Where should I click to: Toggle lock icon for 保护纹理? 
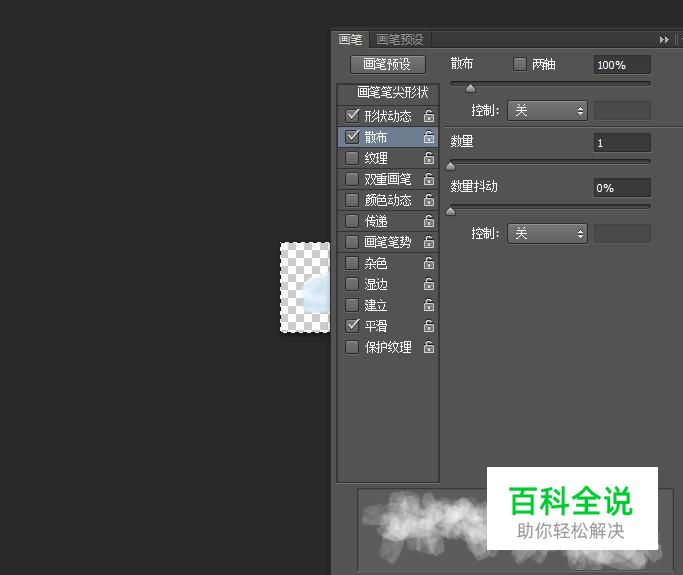pos(429,347)
